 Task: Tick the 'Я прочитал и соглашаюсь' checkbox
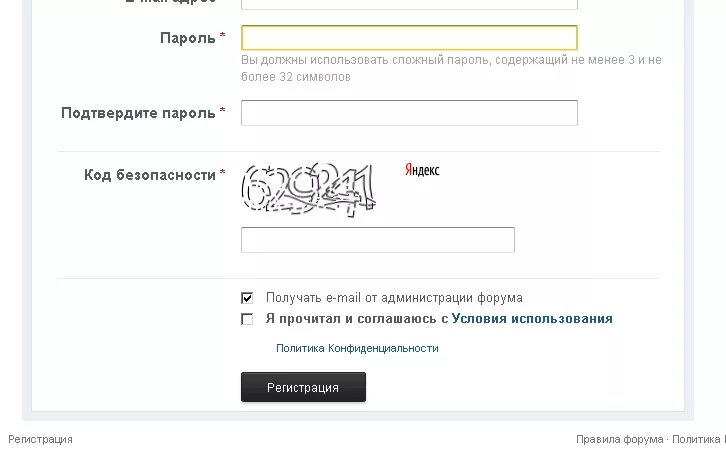247,319
